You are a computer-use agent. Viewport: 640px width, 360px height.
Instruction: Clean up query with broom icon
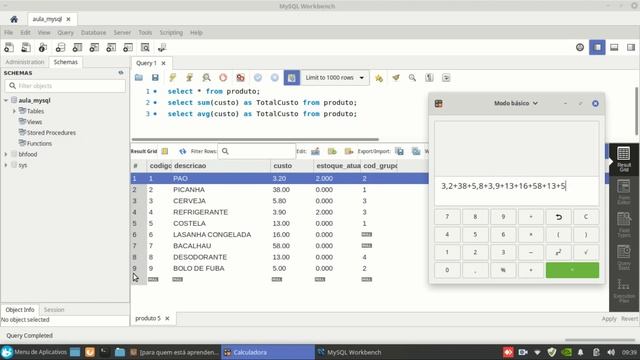click(x=396, y=78)
